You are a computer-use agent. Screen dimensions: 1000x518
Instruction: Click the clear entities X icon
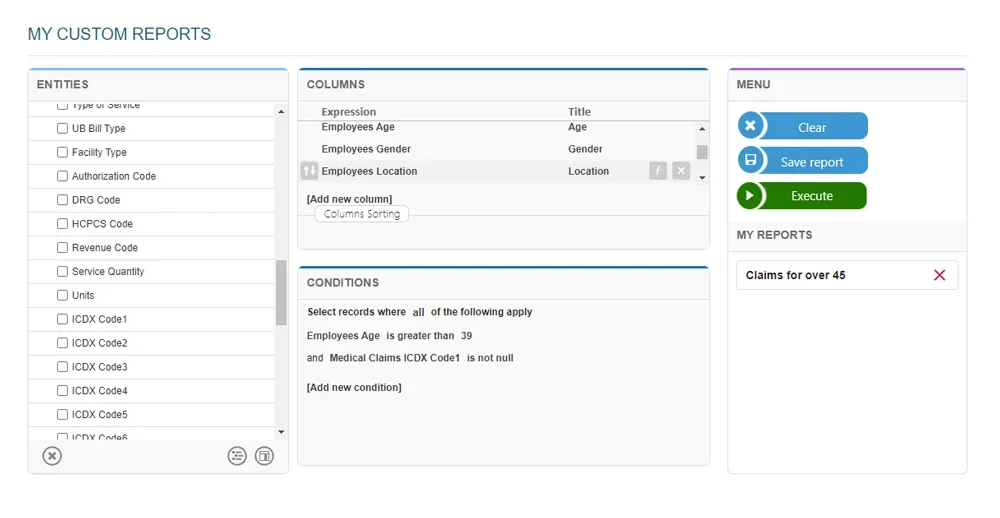click(x=52, y=456)
